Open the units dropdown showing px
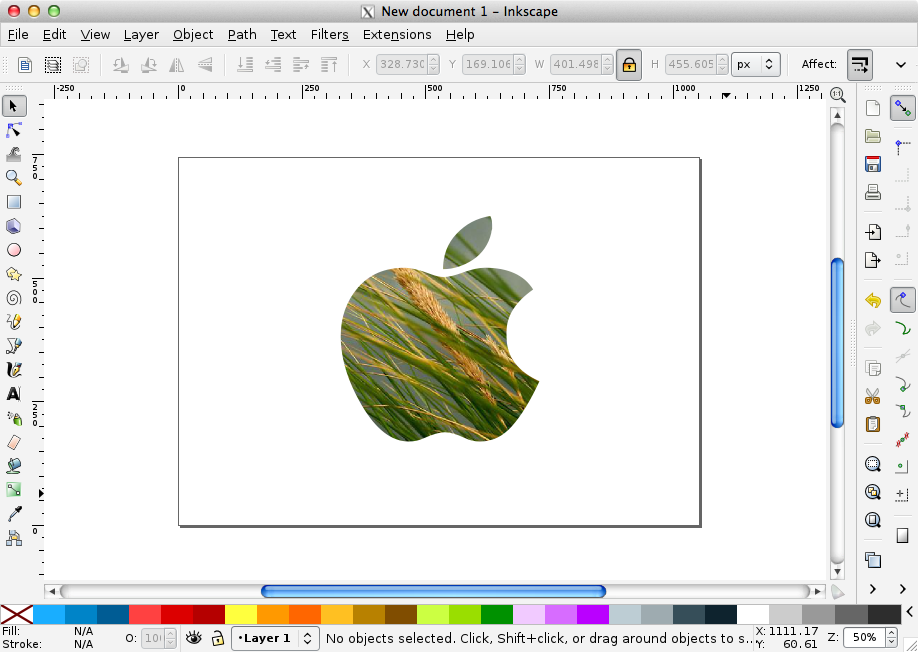The width and height of the screenshot is (918, 652). 756,64
